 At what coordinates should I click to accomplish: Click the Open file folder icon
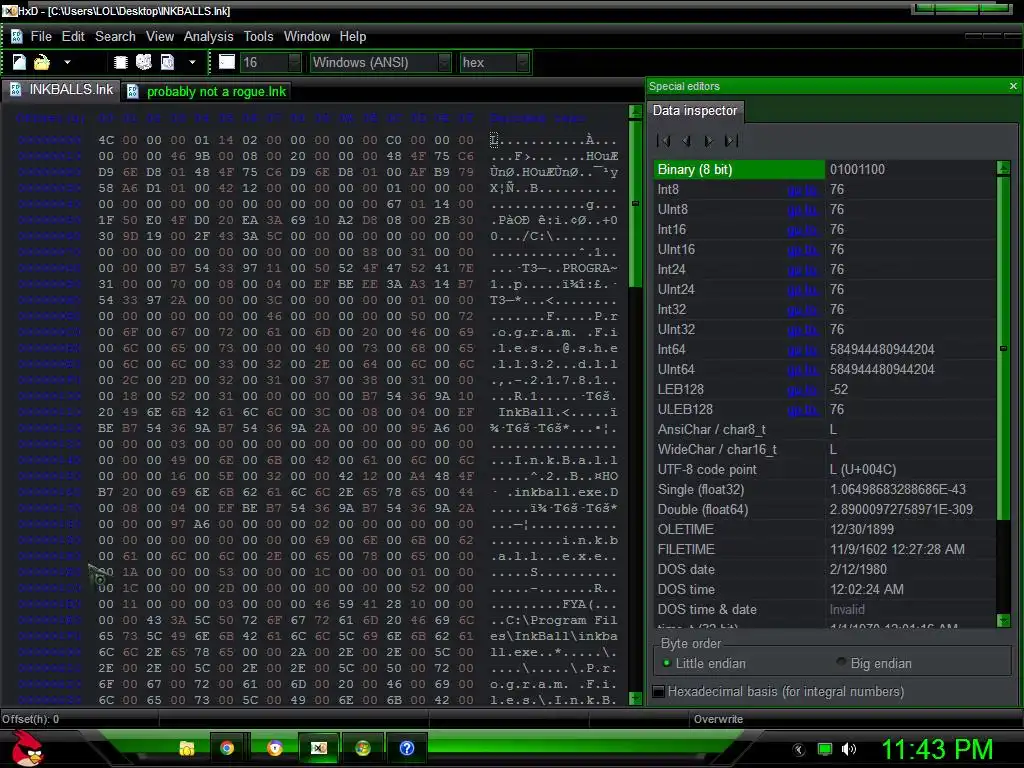tap(42, 62)
